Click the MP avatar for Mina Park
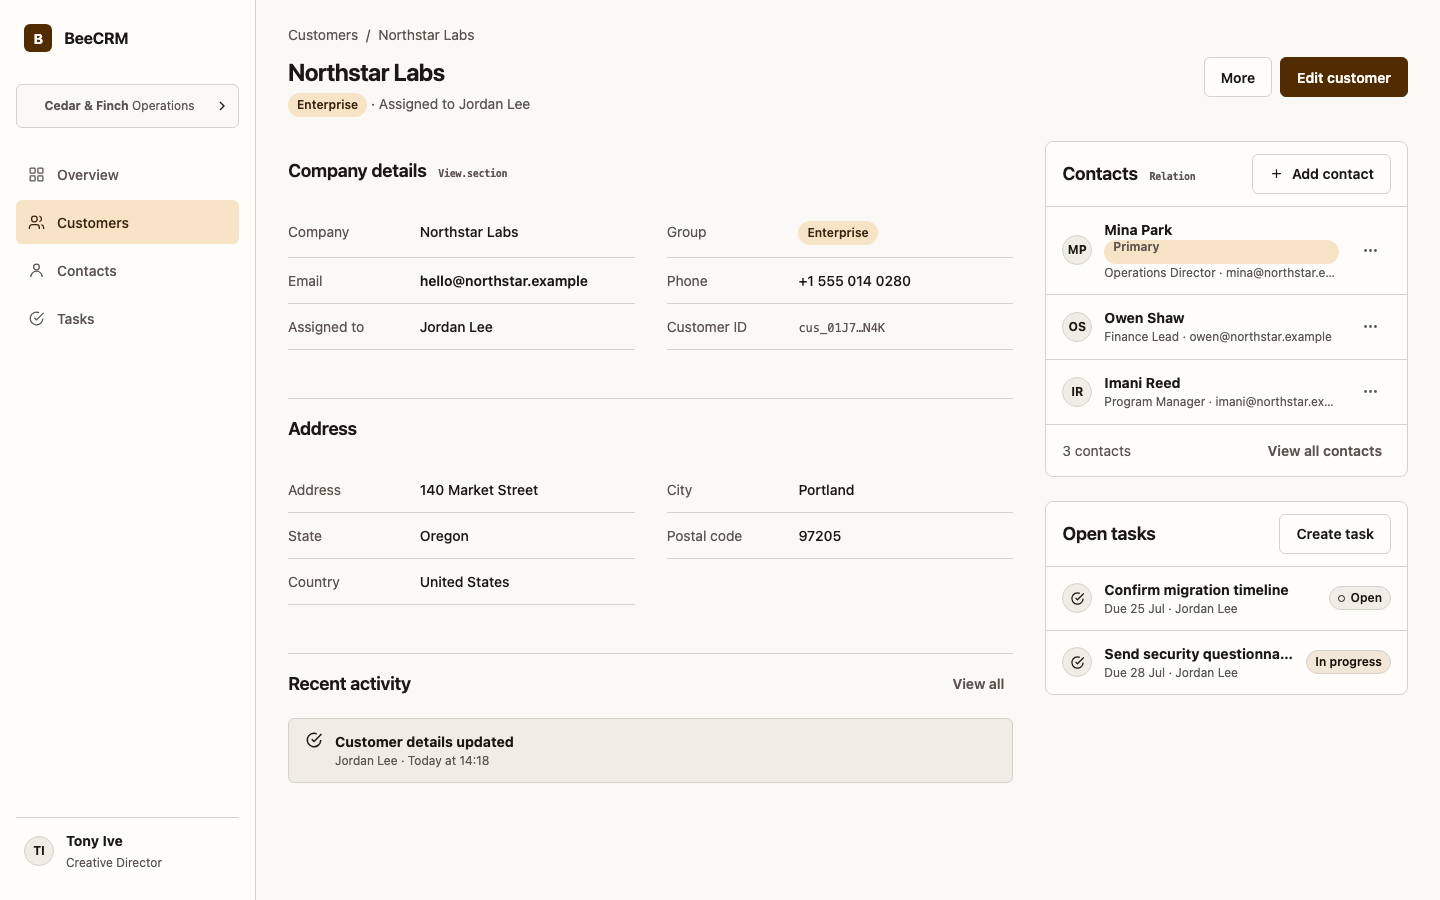This screenshot has width=1440, height=900. 1077,250
